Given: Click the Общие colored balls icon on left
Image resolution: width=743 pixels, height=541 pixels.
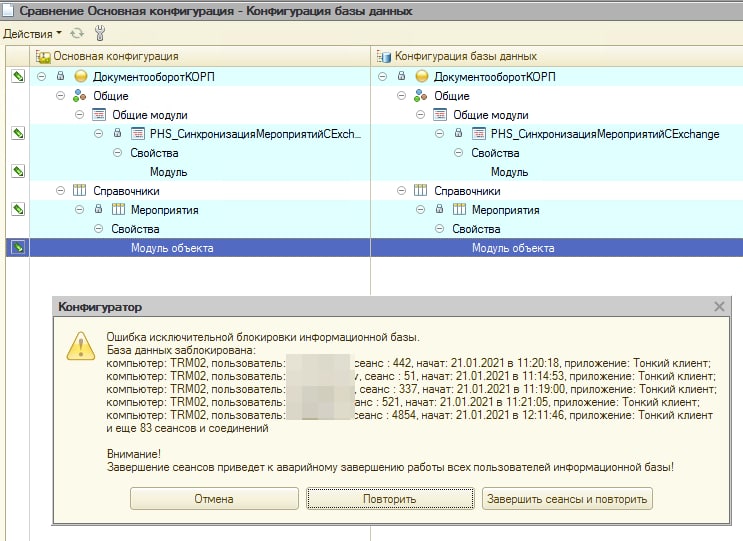Looking at the screenshot, I should [x=80, y=96].
